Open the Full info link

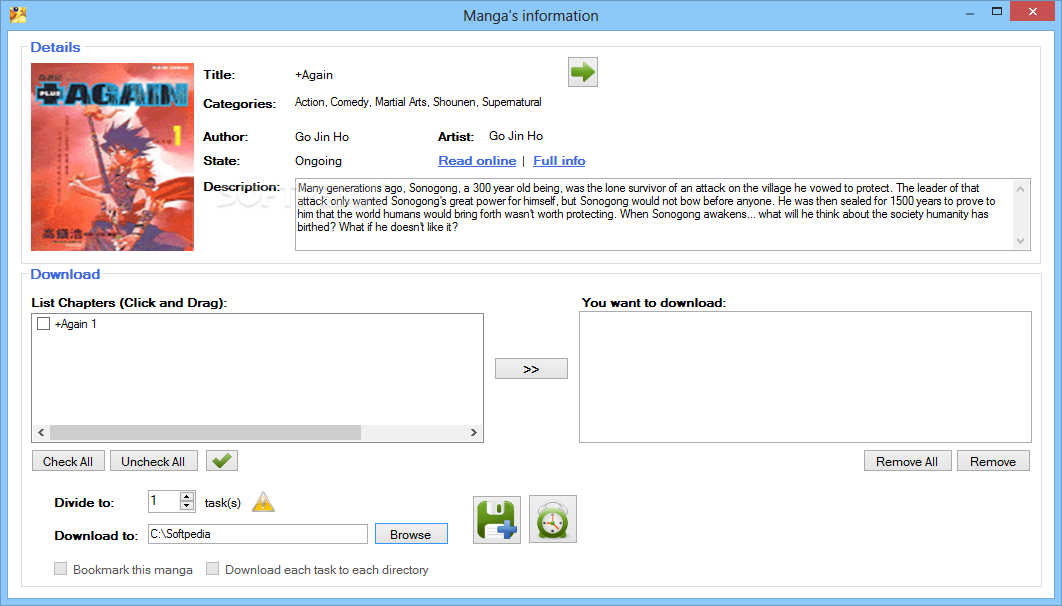pos(559,161)
